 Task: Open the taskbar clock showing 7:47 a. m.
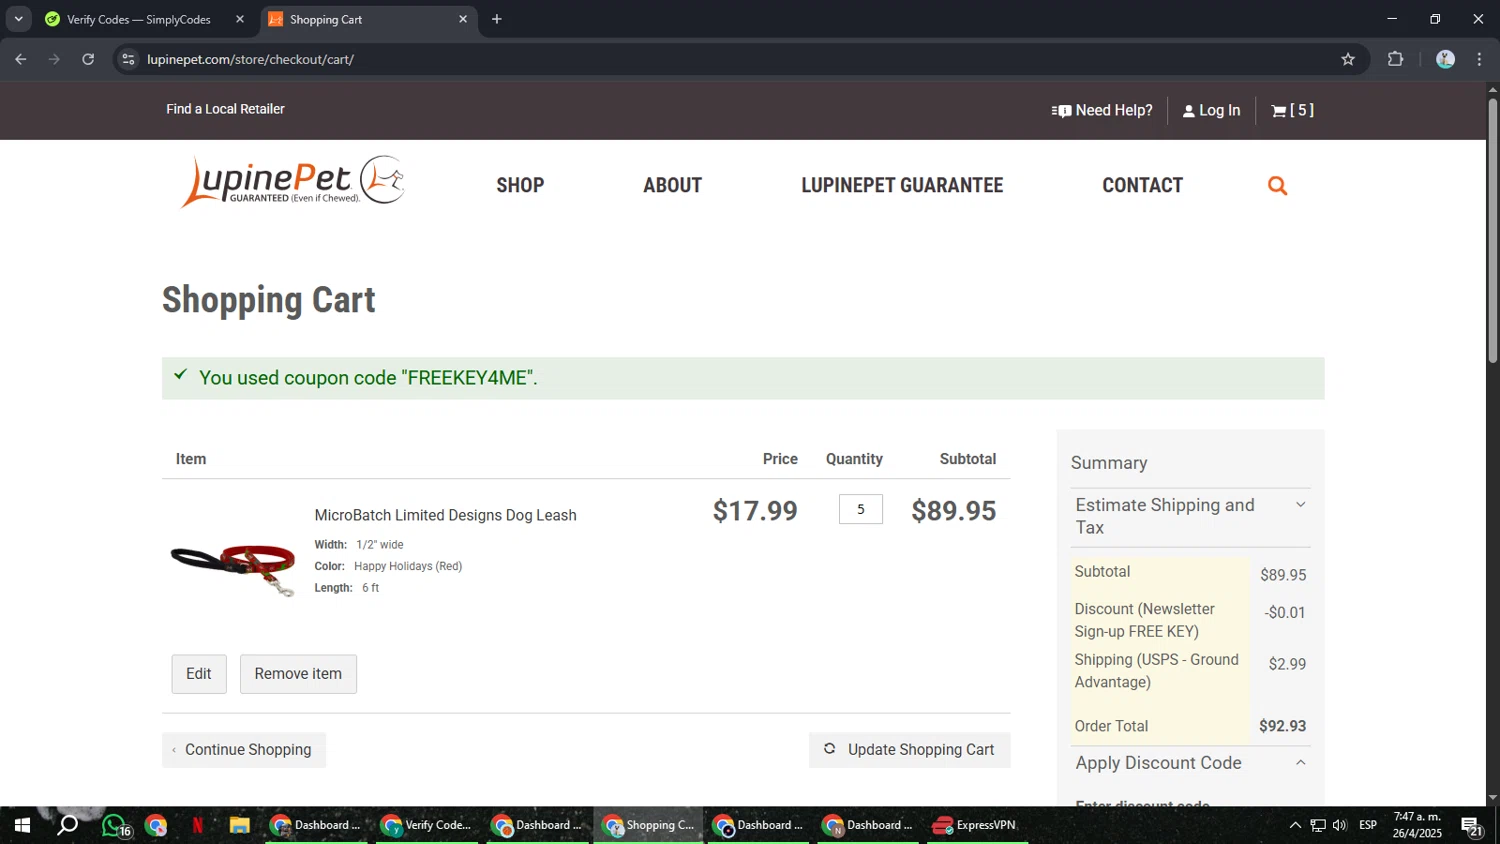coord(1418,825)
